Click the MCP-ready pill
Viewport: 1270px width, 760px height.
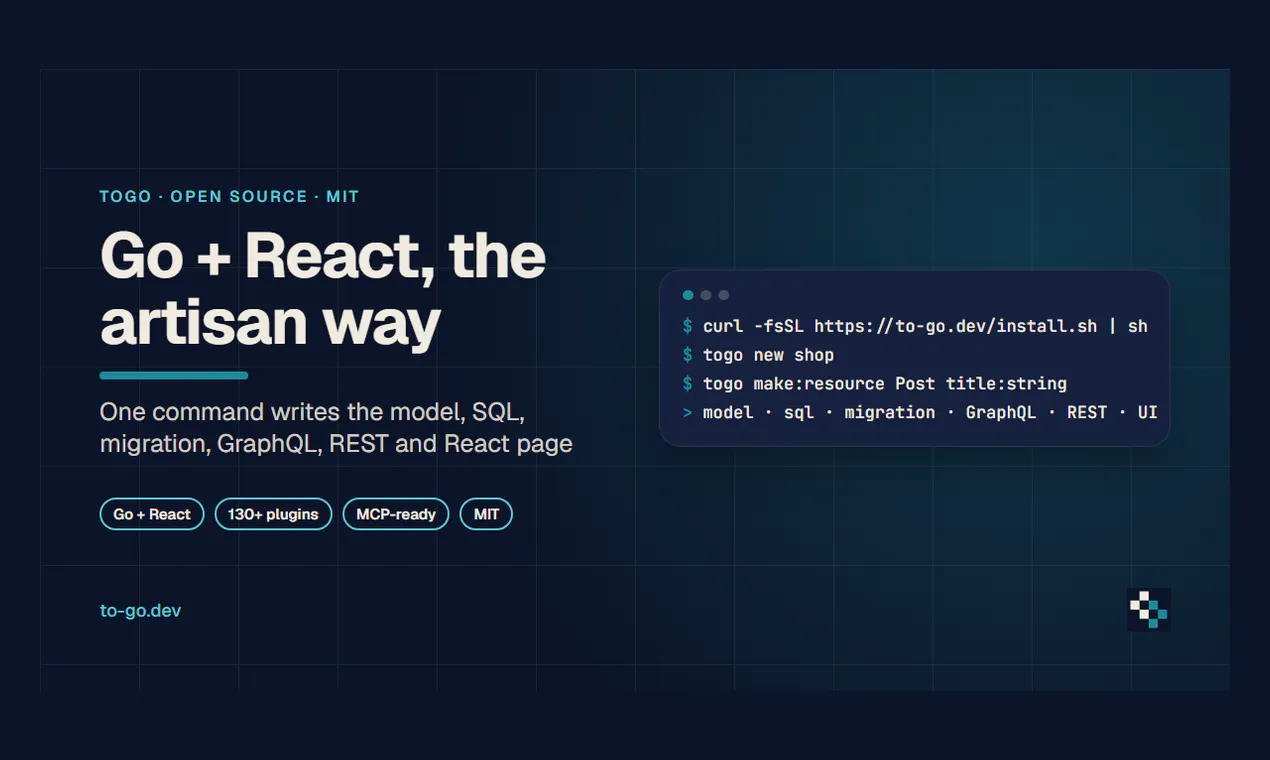pyautogui.click(x=396, y=514)
